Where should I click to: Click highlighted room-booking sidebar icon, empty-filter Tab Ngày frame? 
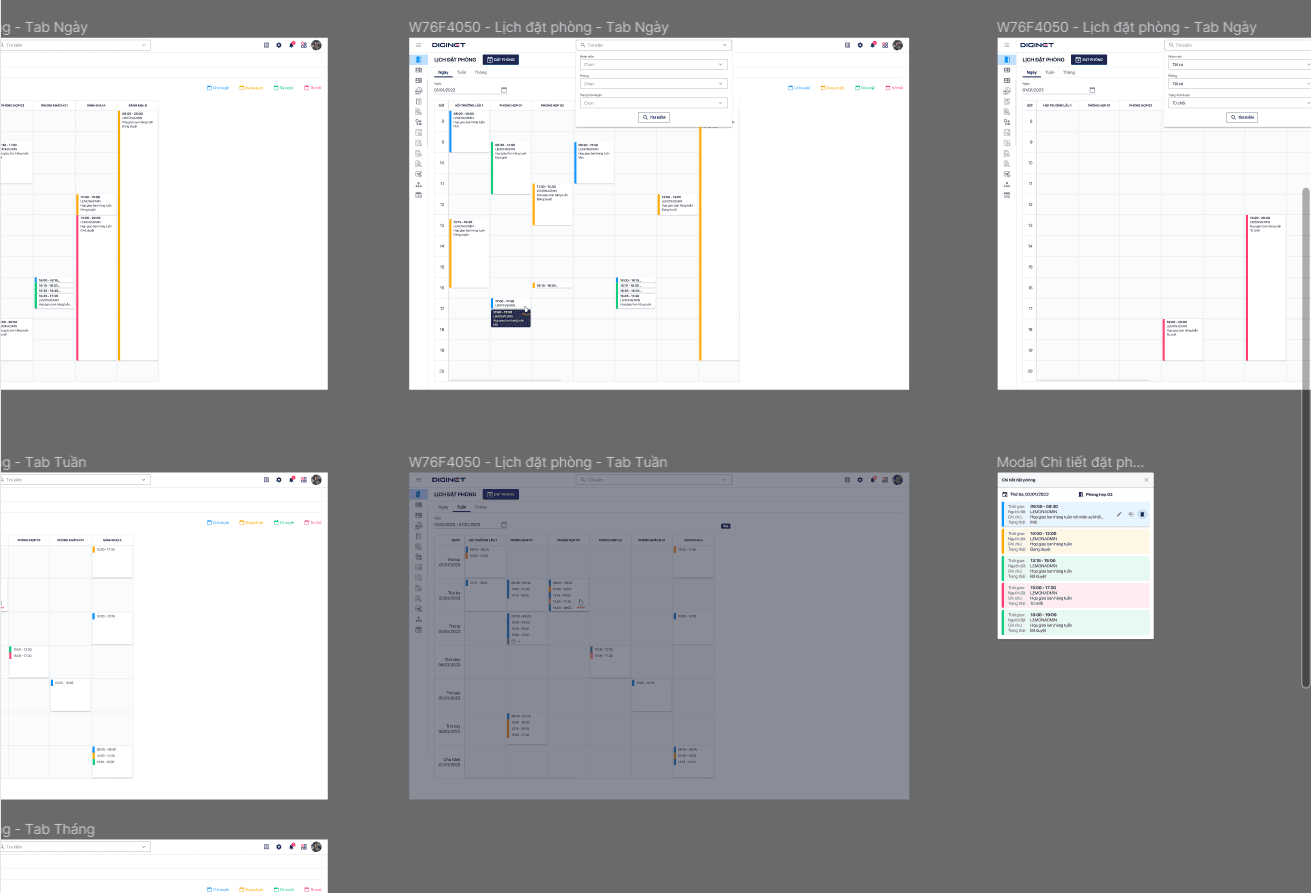tap(418, 60)
